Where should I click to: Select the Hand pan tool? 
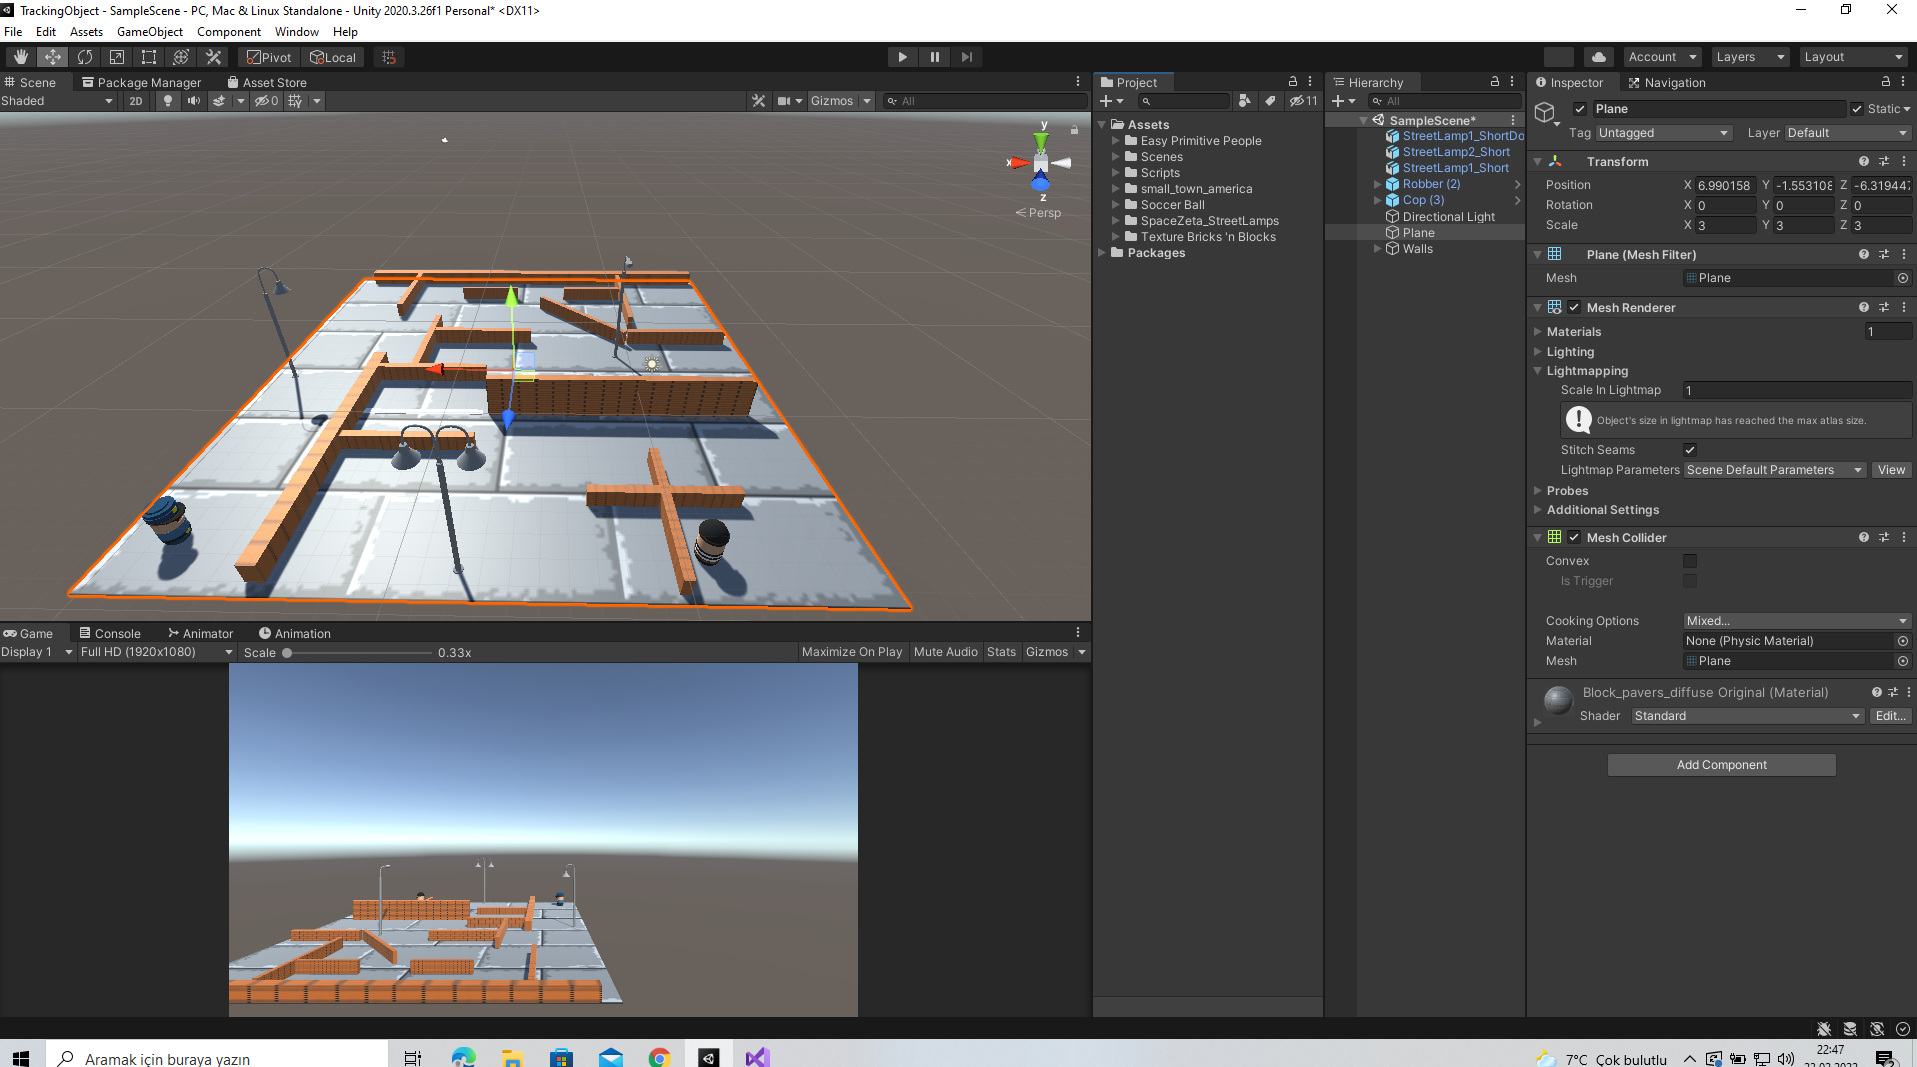coord(20,56)
